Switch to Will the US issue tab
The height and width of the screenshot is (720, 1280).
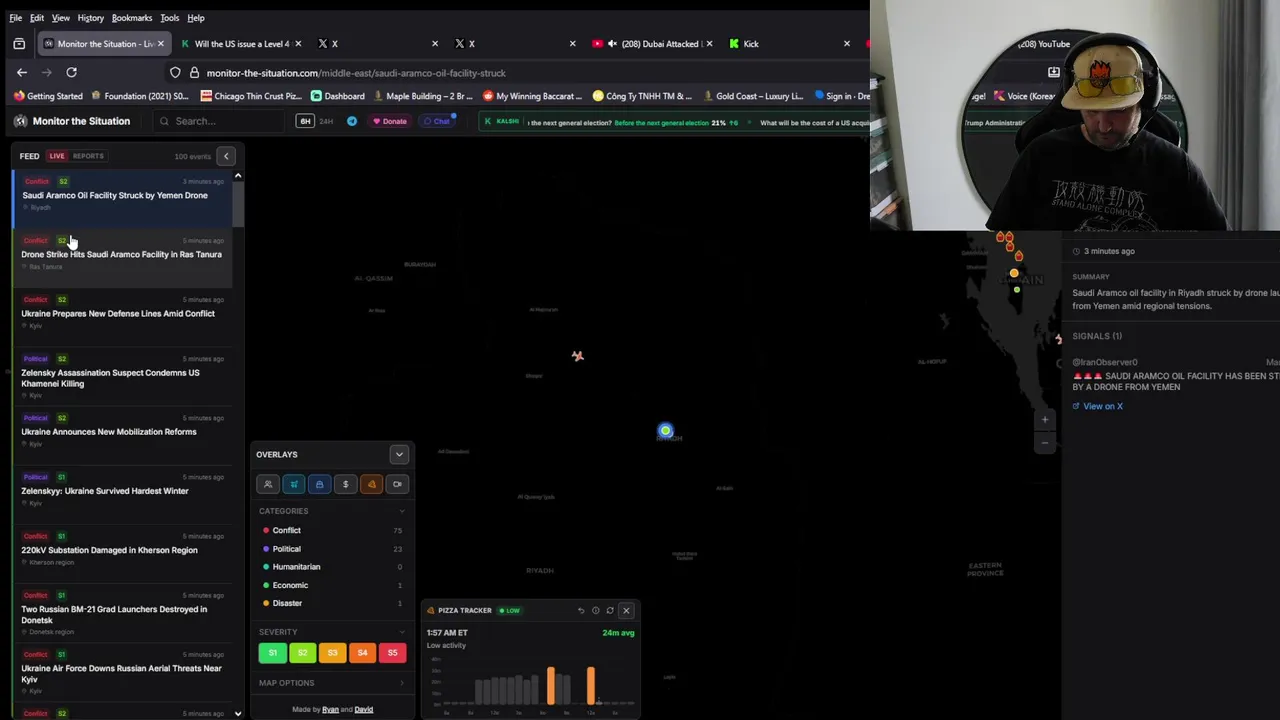(239, 44)
